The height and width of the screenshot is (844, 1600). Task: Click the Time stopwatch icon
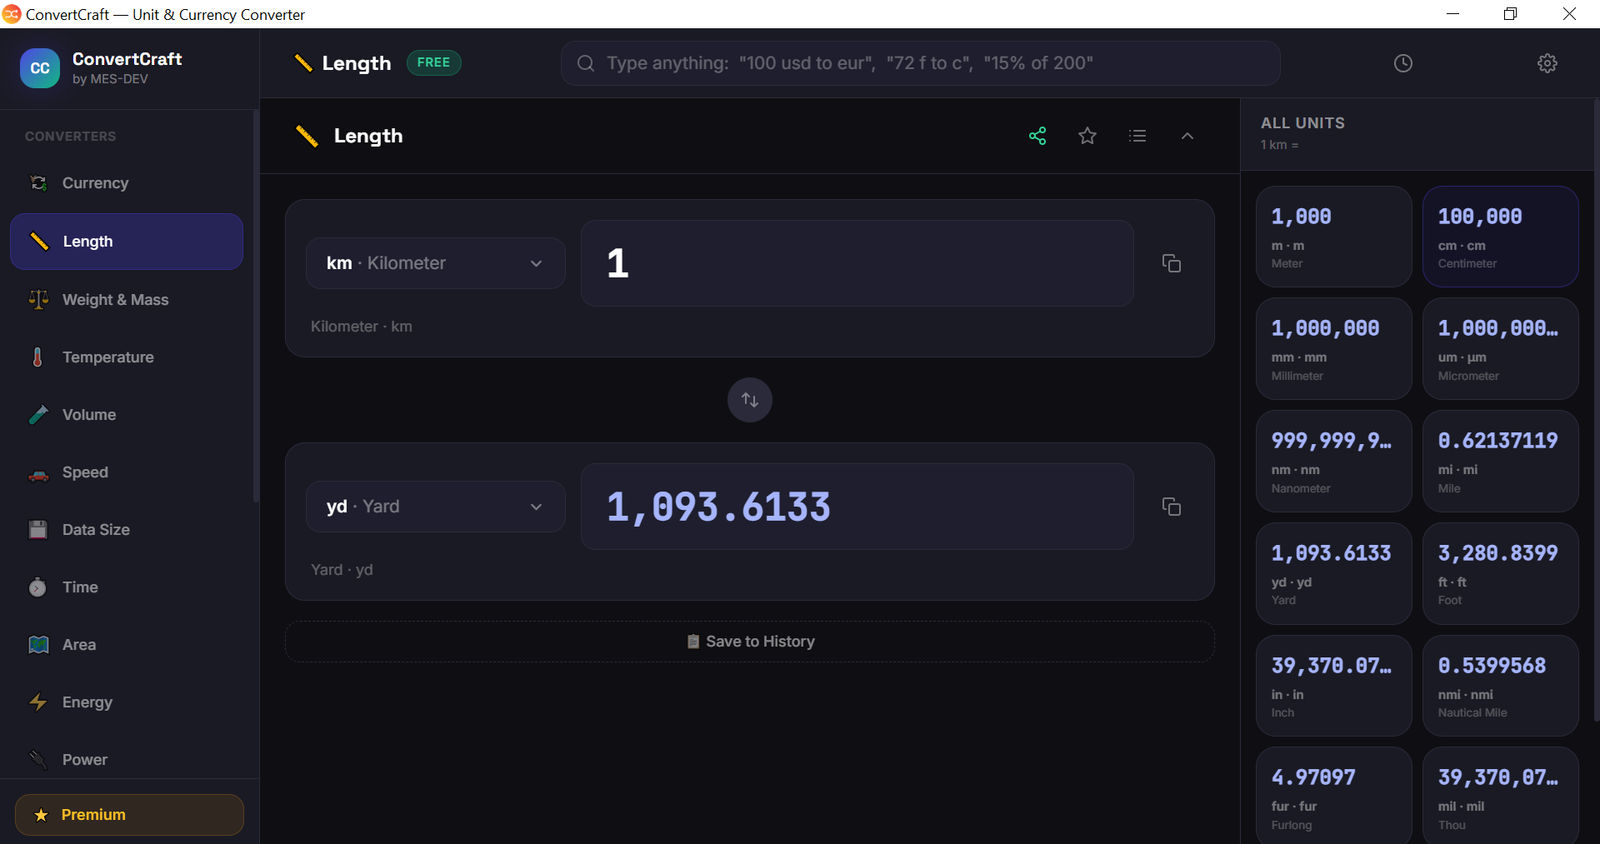tap(38, 587)
